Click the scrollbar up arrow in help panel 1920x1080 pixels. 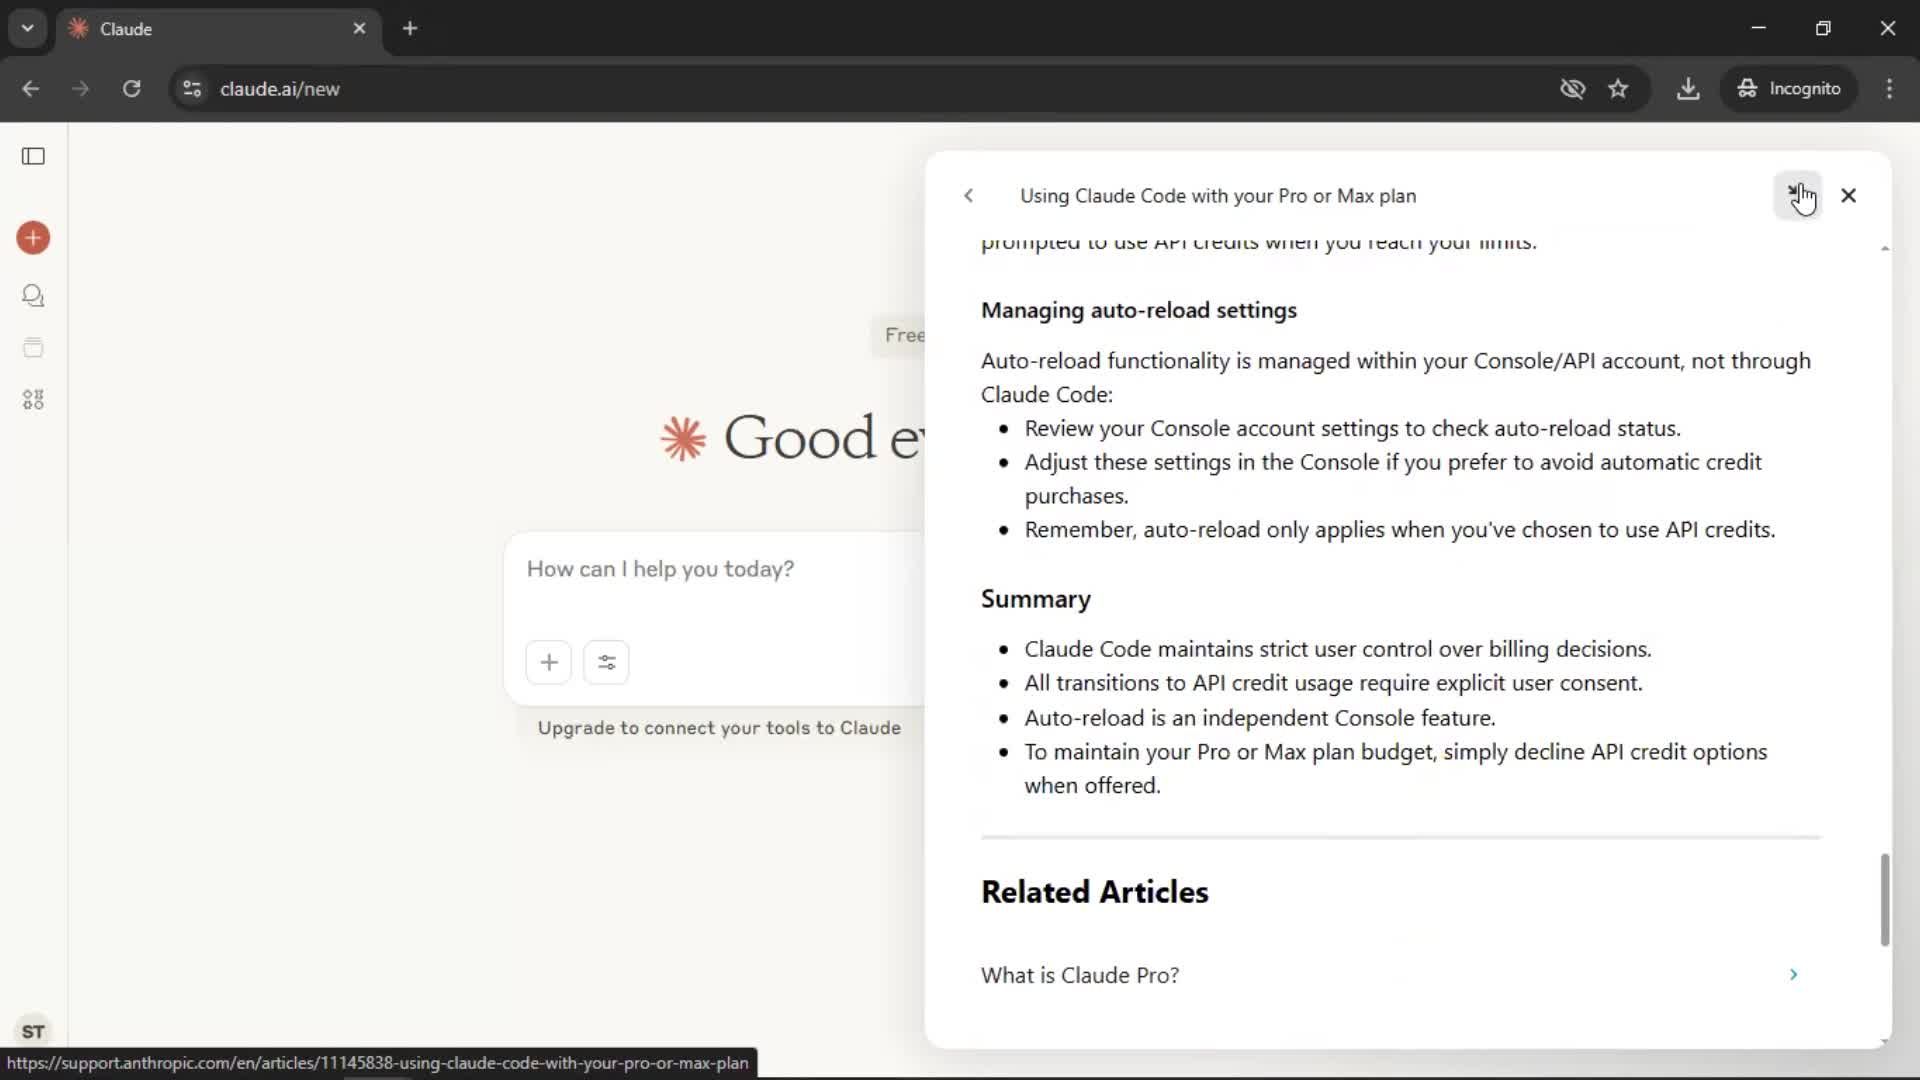1885,248
